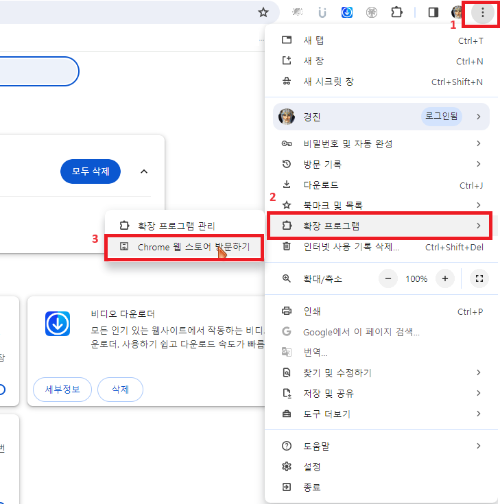Bookmark this page with the star icon
Viewport: 500px width, 504px height.
pos(263,13)
